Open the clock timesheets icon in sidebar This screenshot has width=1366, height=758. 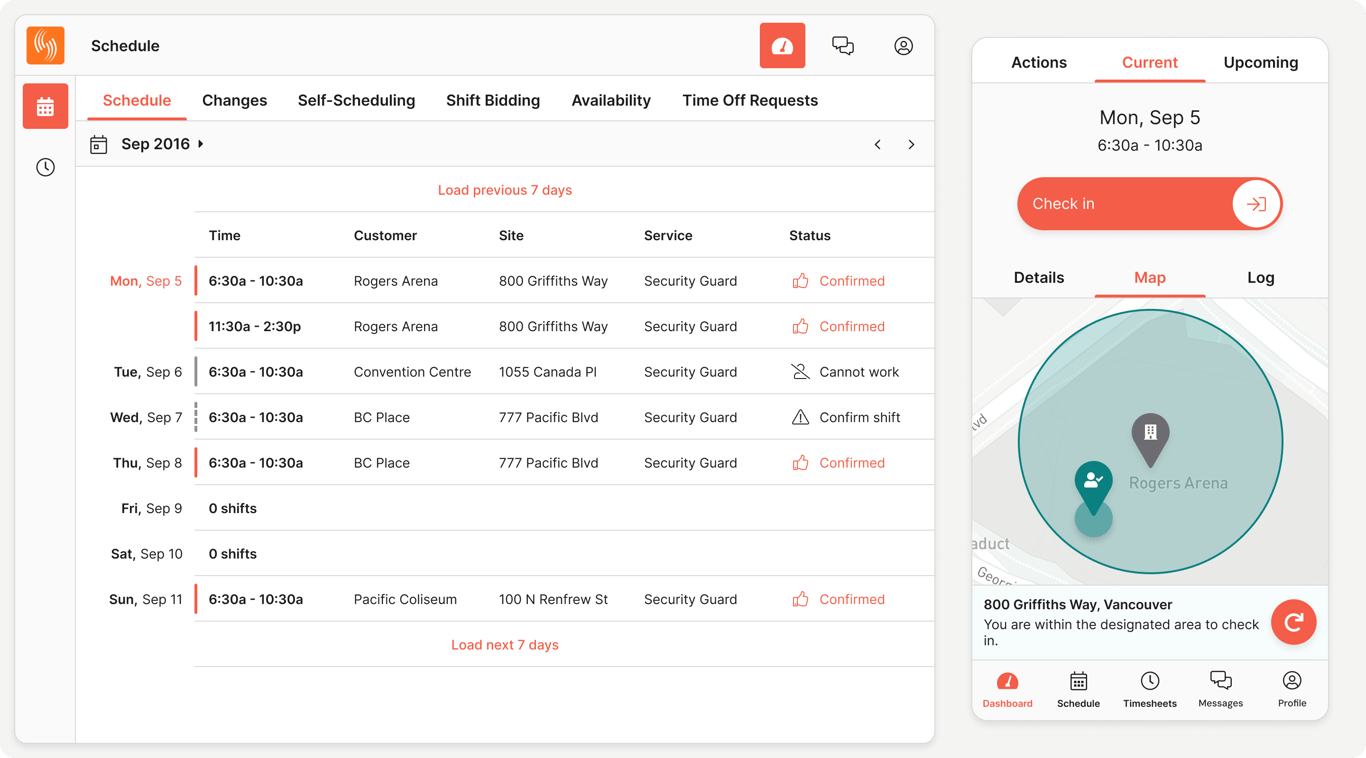pos(46,167)
